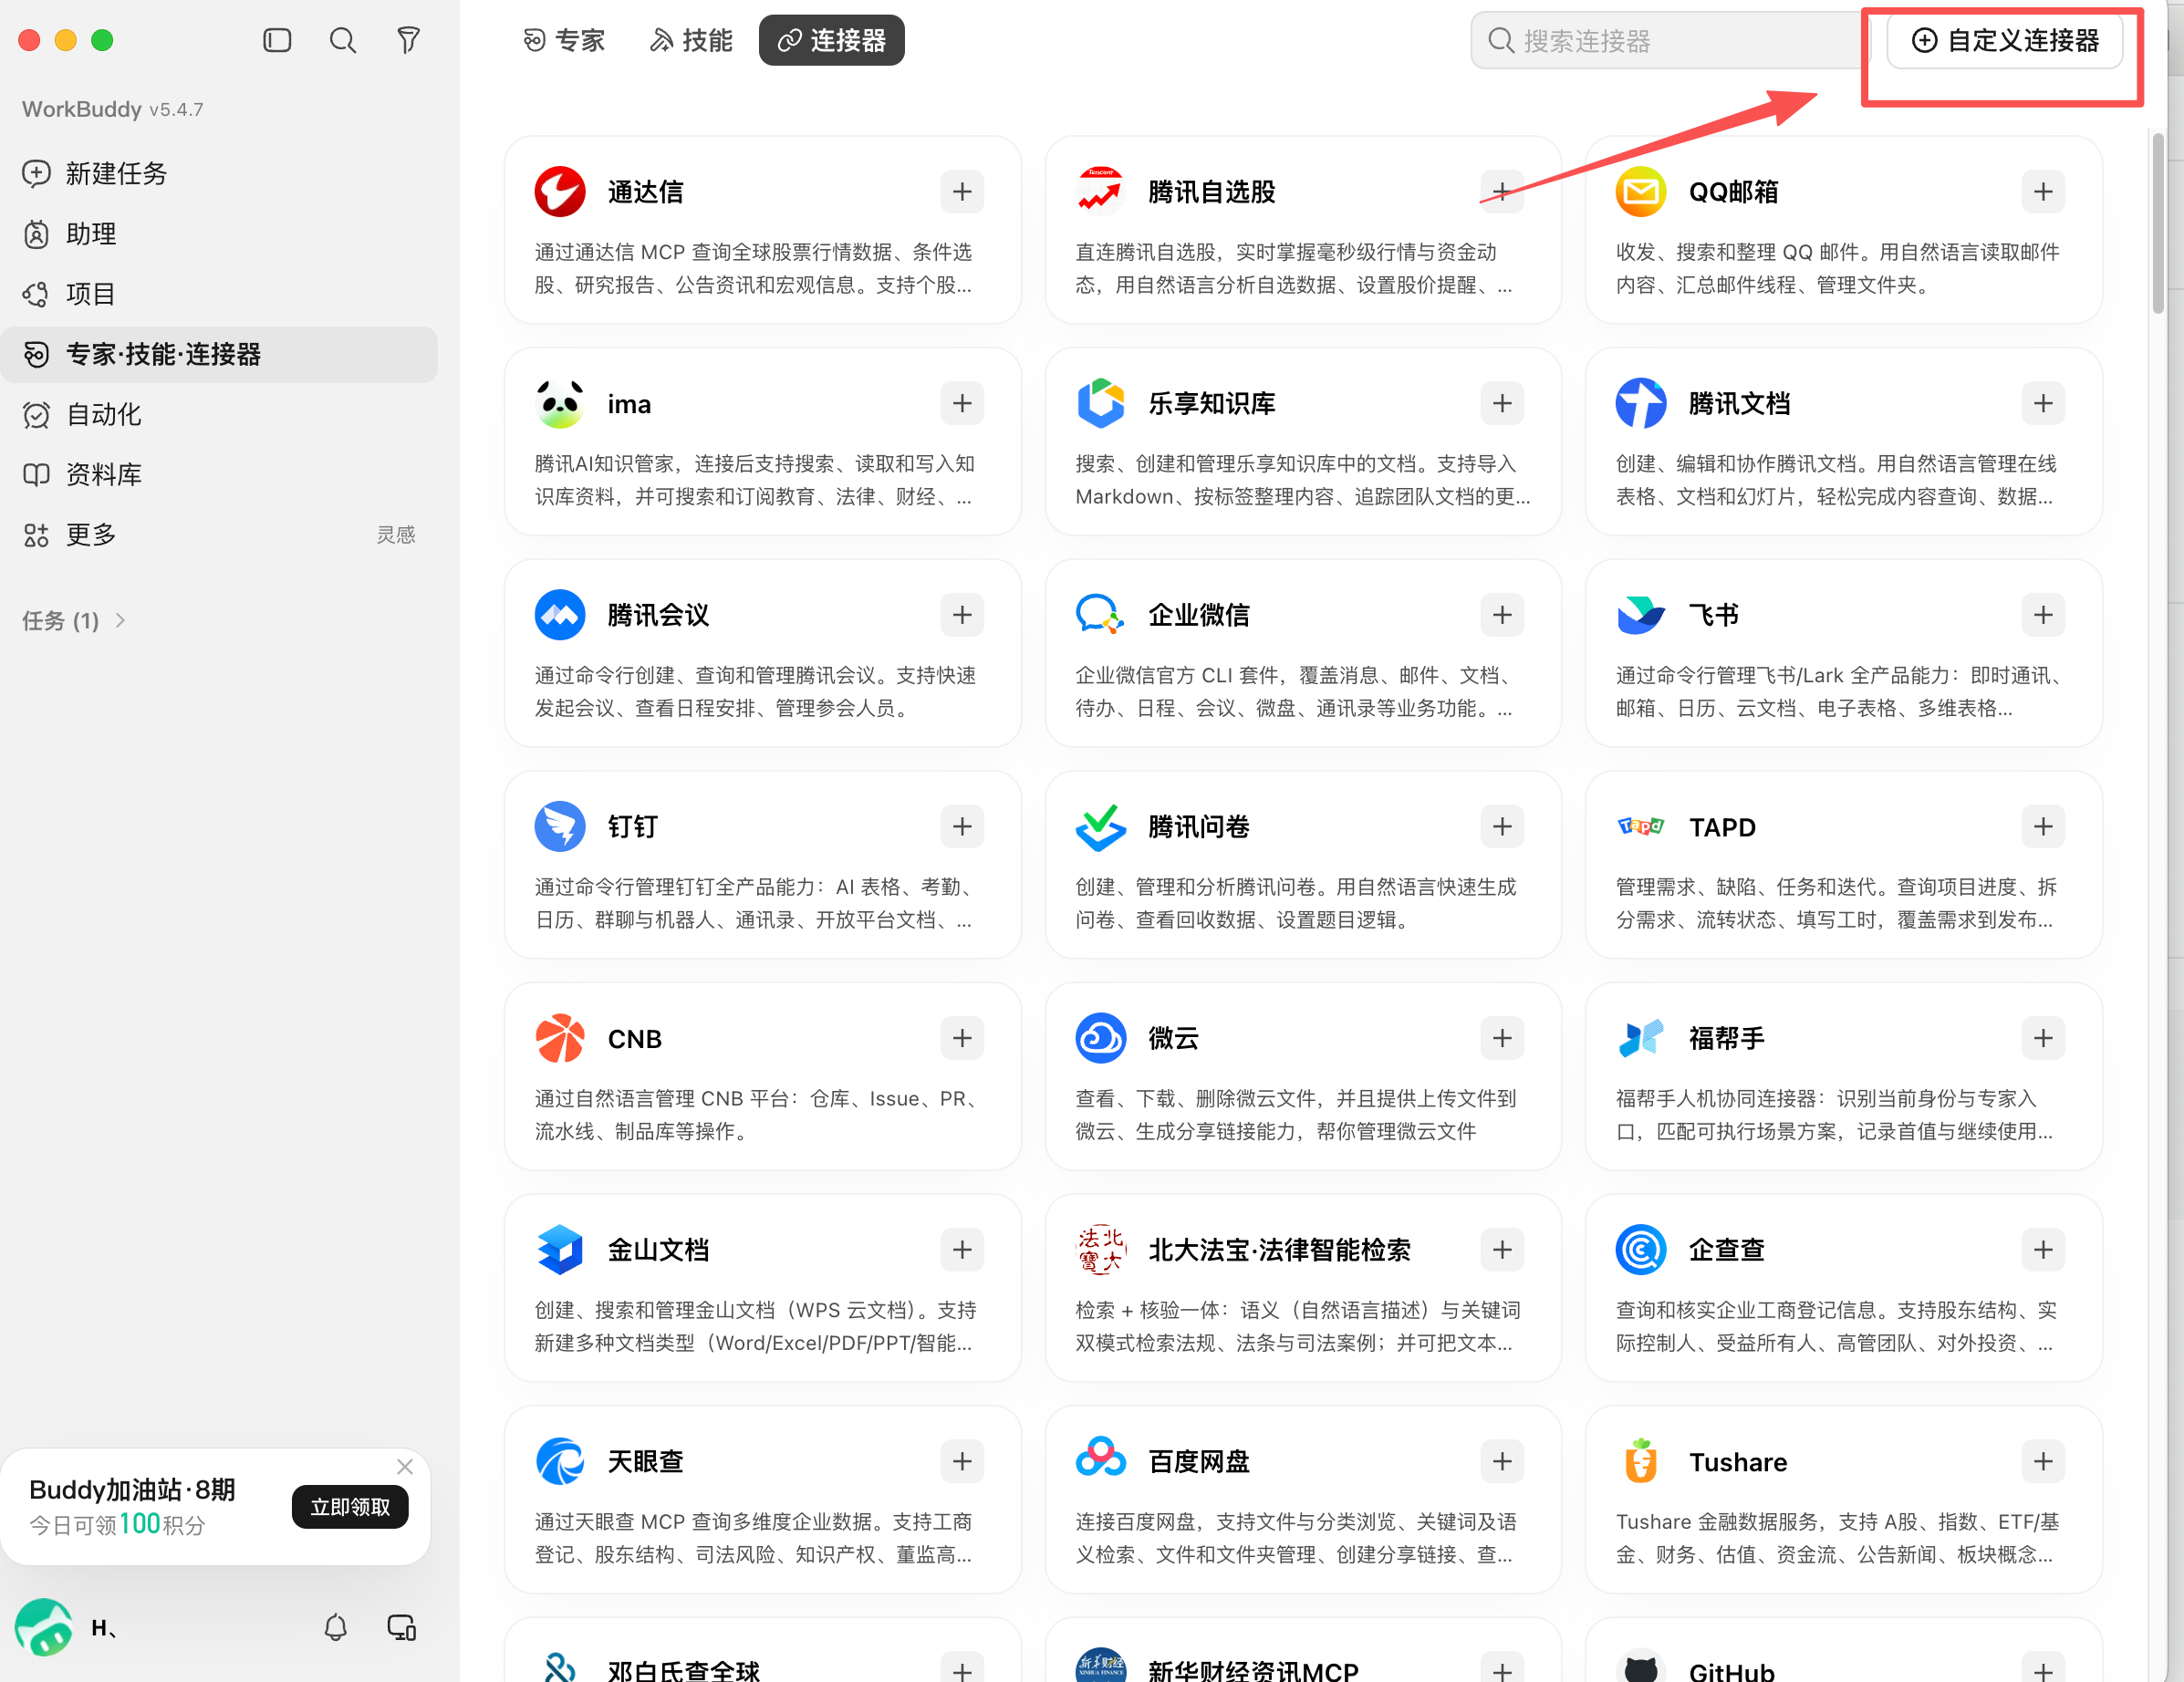Add the 钉钉 connector

coord(962,826)
